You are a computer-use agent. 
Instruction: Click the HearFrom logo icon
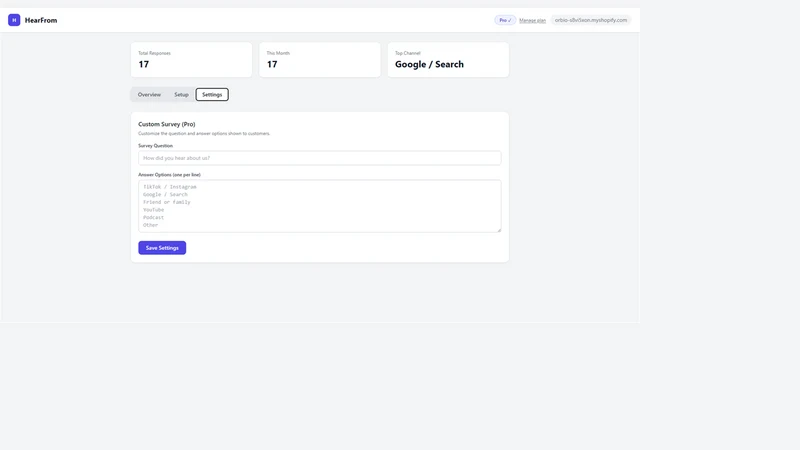14,20
